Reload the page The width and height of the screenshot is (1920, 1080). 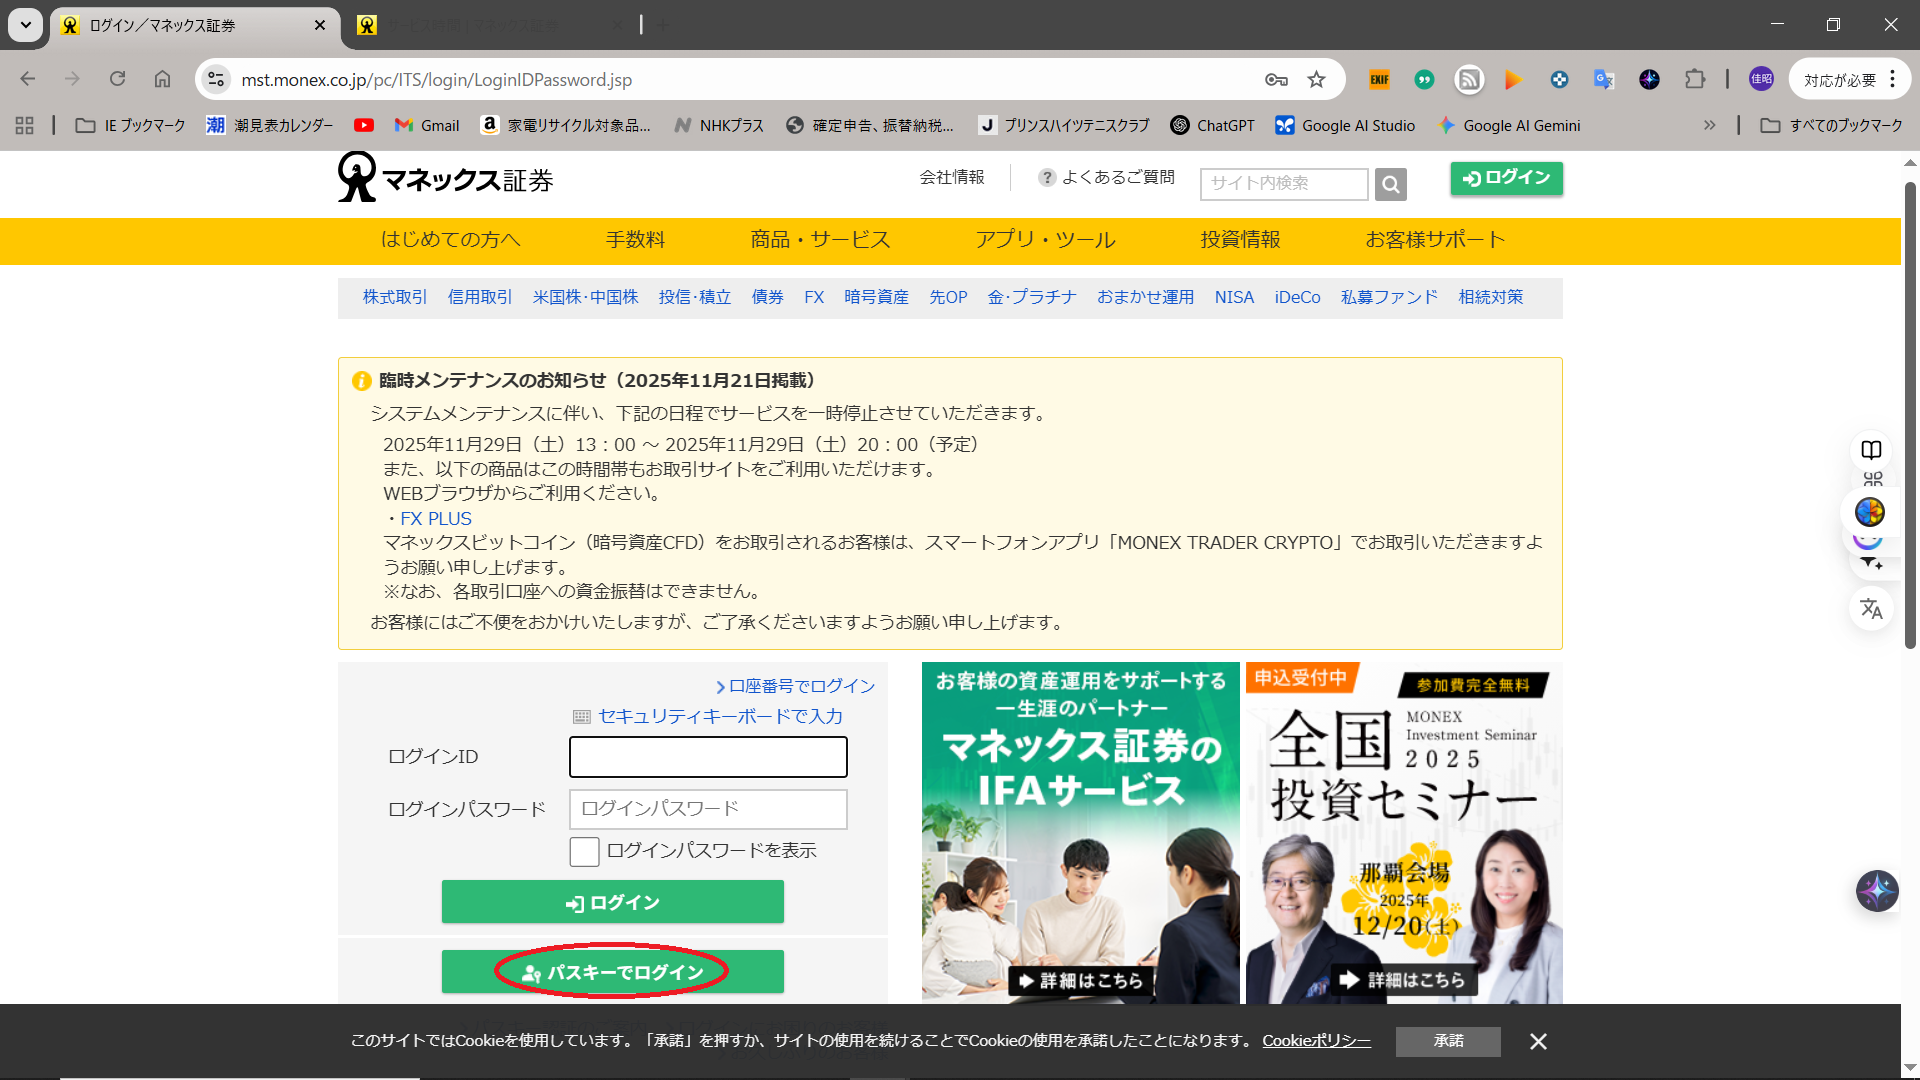tap(117, 79)
